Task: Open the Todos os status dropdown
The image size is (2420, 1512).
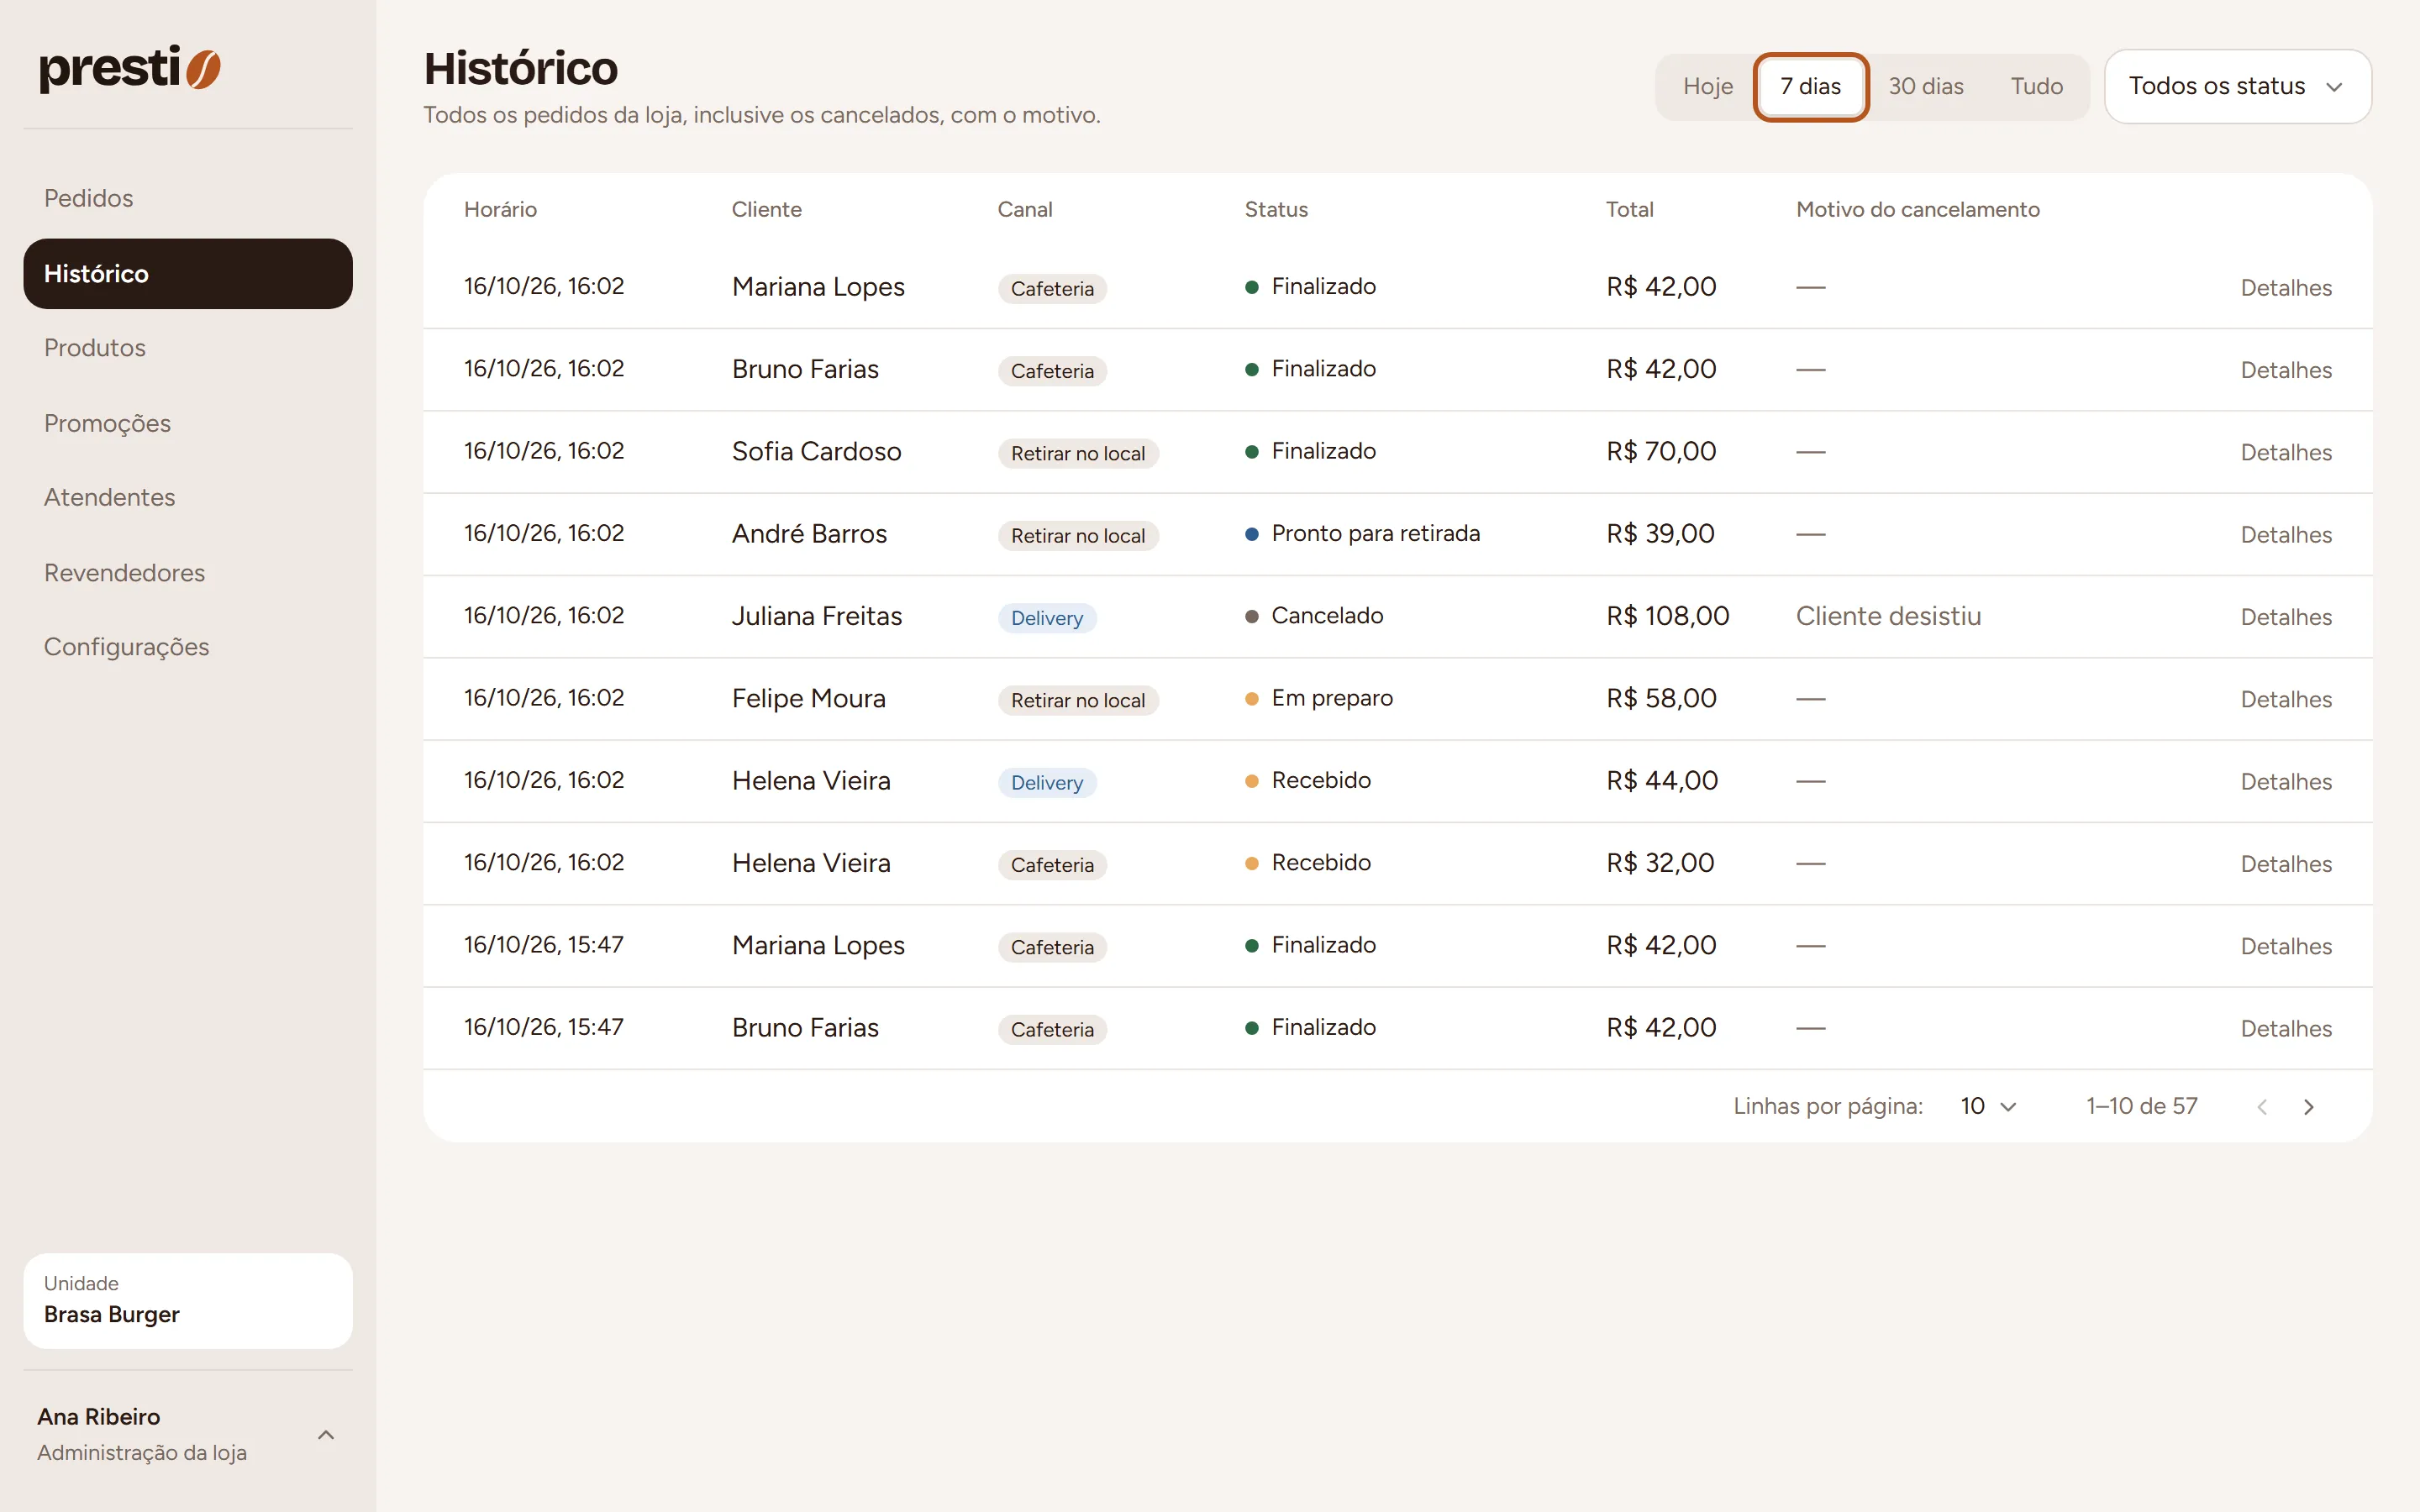Action: coord(2237,86)
